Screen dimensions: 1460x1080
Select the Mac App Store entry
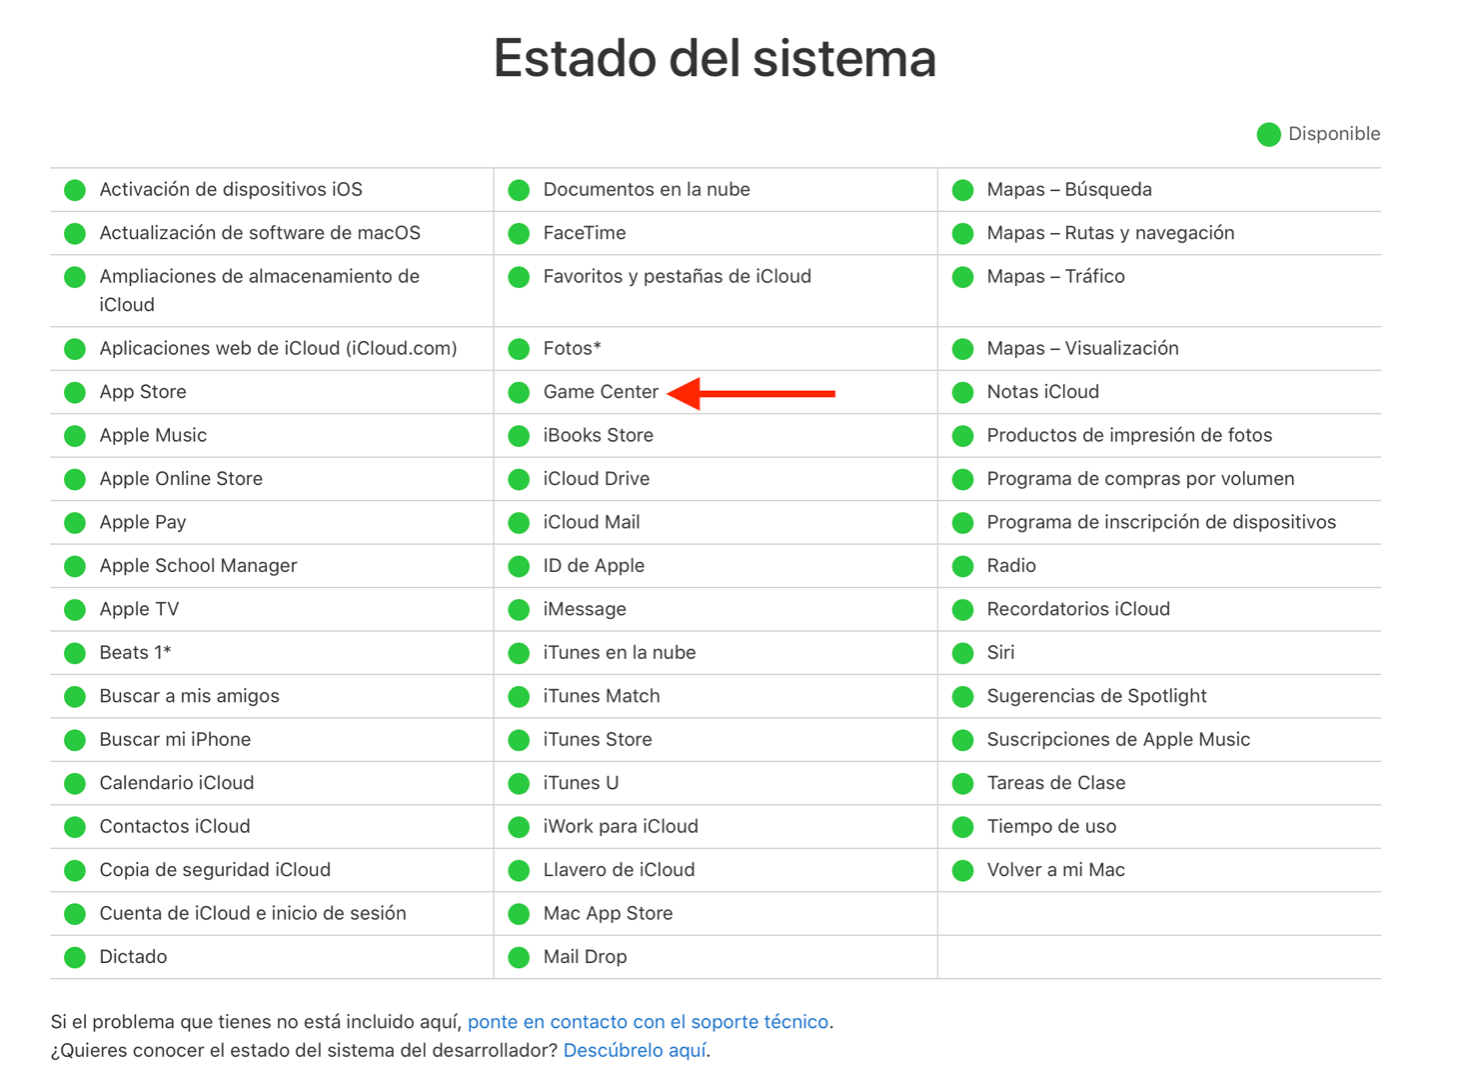coord(607,914)
